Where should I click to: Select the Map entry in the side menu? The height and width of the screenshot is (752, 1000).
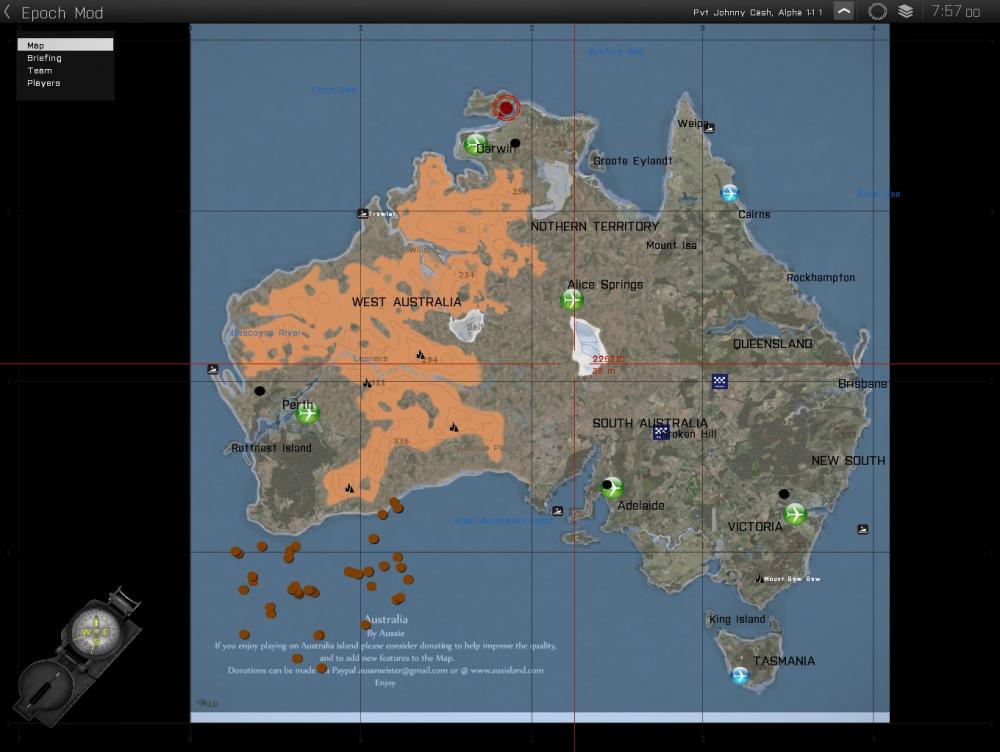[x=65, y=45]
